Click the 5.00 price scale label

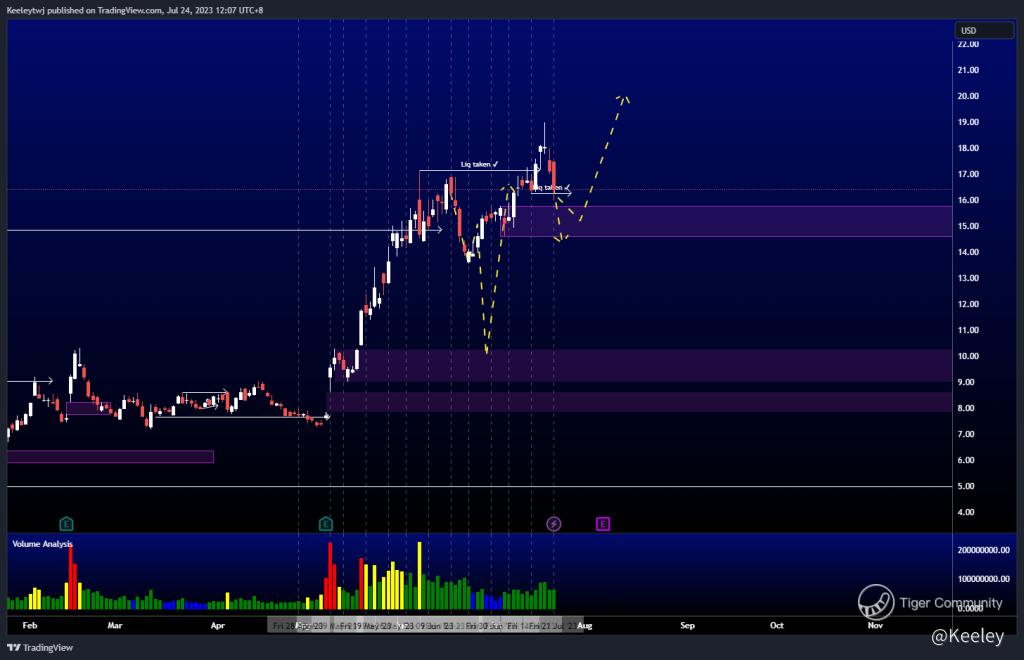(x=966, y=486)
